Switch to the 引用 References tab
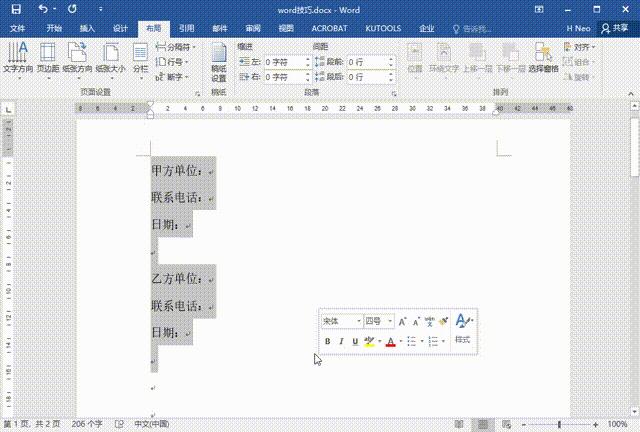The width and height of the screenshot is (640, 432). coord(187,28)
